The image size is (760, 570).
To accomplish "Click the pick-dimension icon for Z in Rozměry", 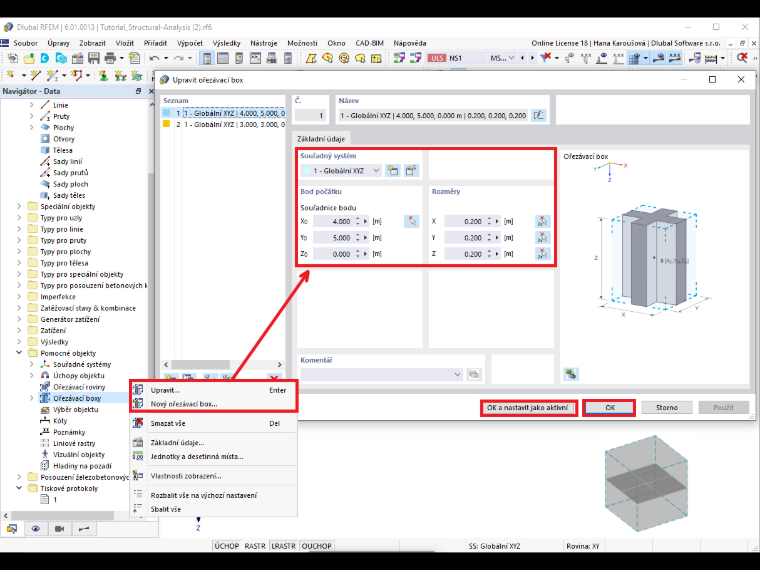I will tap(542, 253).
